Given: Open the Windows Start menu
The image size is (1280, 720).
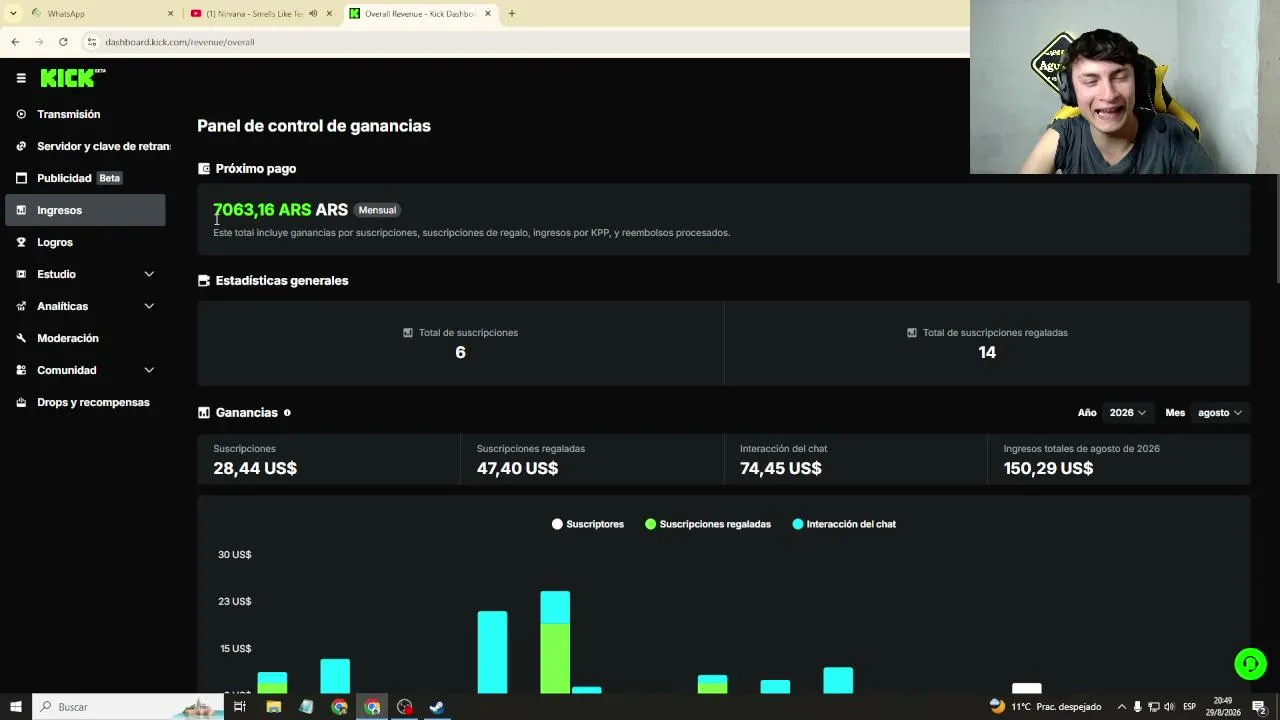Looking at the screenshot, I should coord(16,707).
